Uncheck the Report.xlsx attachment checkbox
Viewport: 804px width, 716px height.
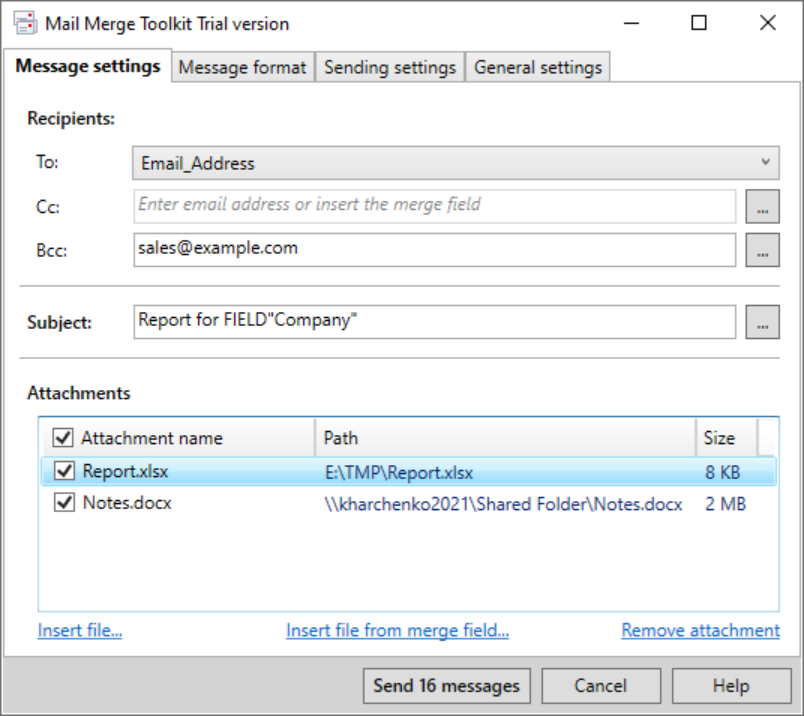(65, 471)
